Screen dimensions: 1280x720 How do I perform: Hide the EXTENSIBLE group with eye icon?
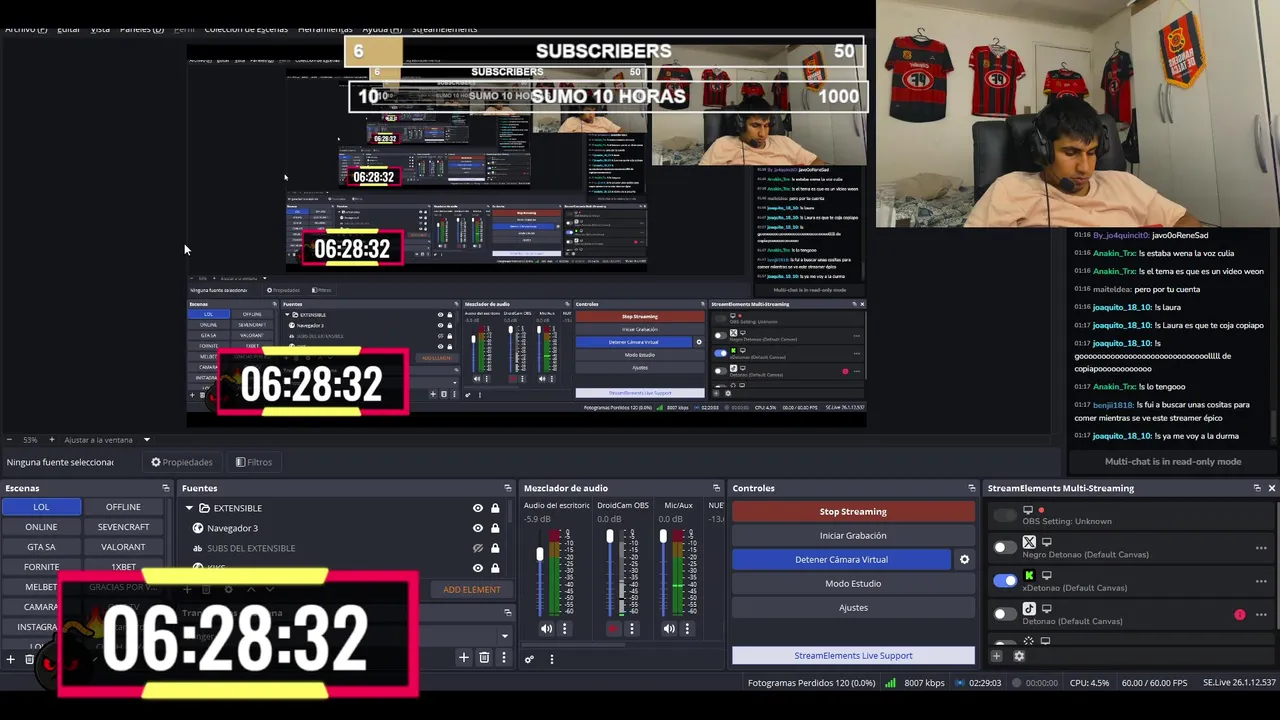(x=477, y=508)
